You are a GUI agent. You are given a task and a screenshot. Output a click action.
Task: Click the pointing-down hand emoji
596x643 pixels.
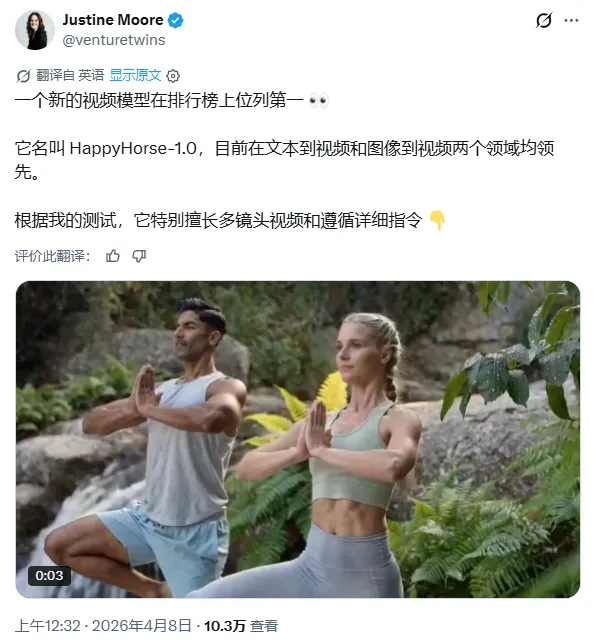tap(437, 221)
